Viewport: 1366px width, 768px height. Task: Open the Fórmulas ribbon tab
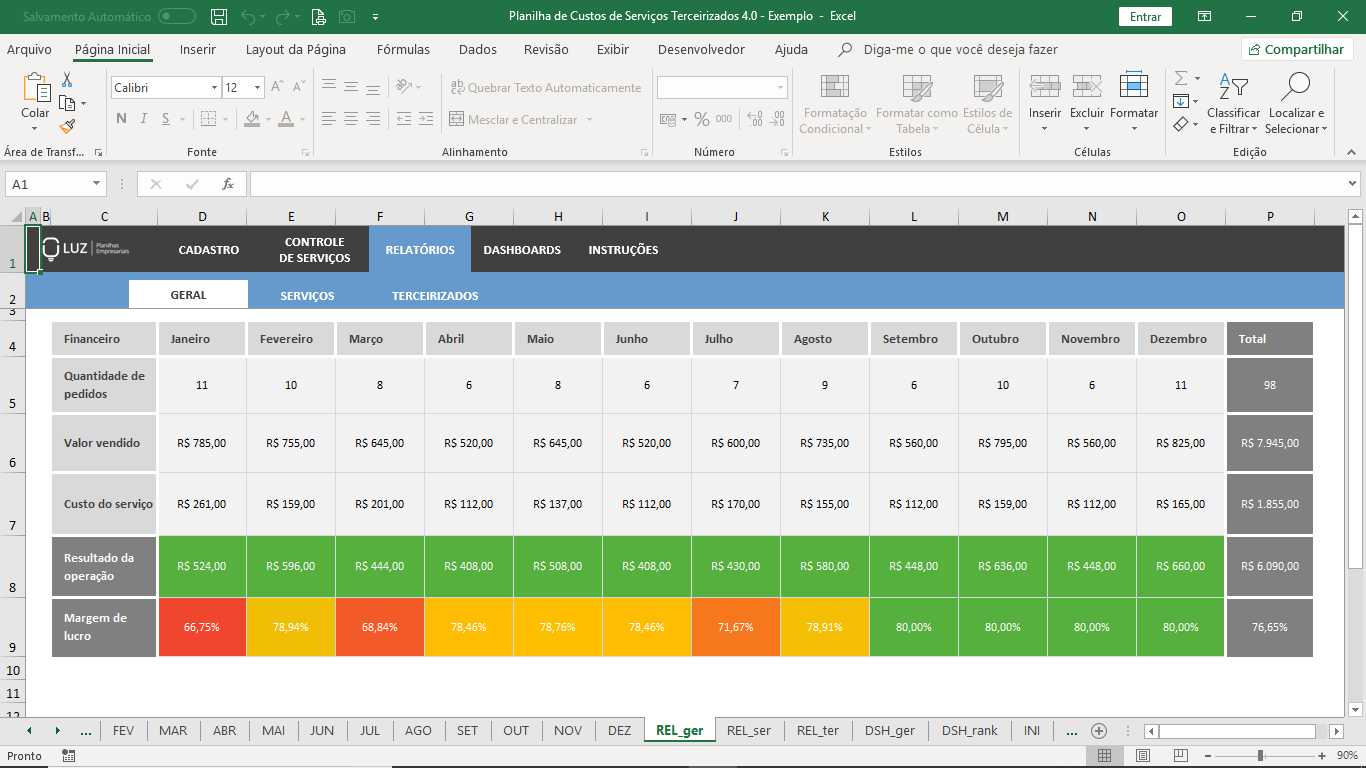pos(403,49)
